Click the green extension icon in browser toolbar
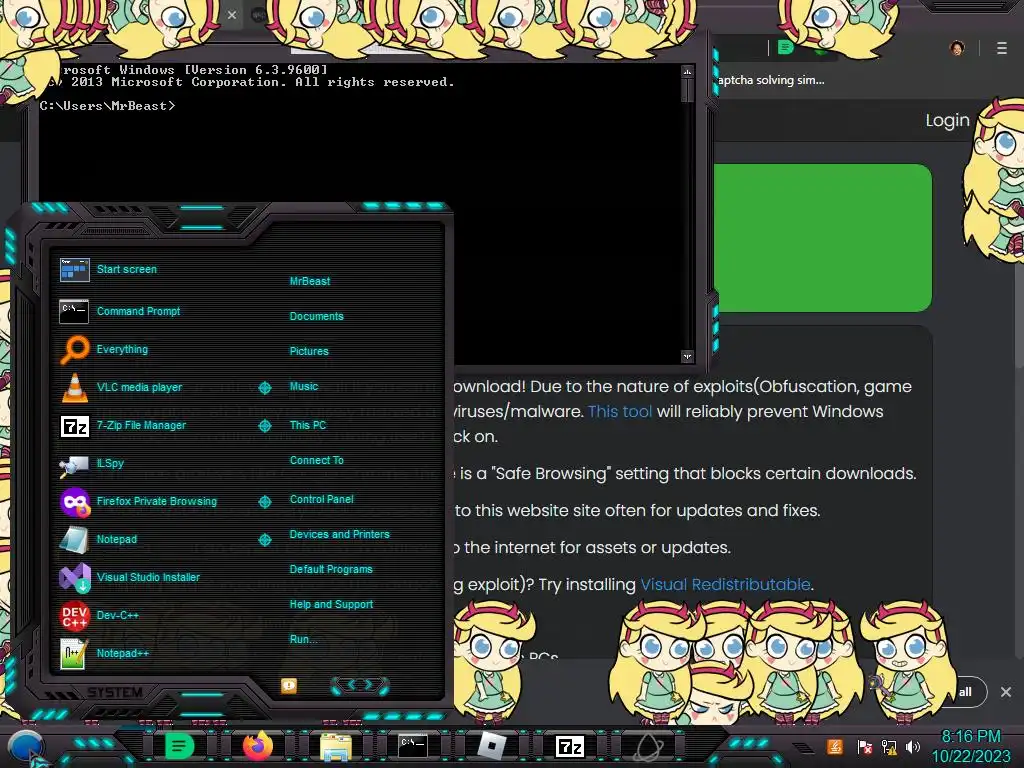The image size is (1024, 768). [786, 48]
